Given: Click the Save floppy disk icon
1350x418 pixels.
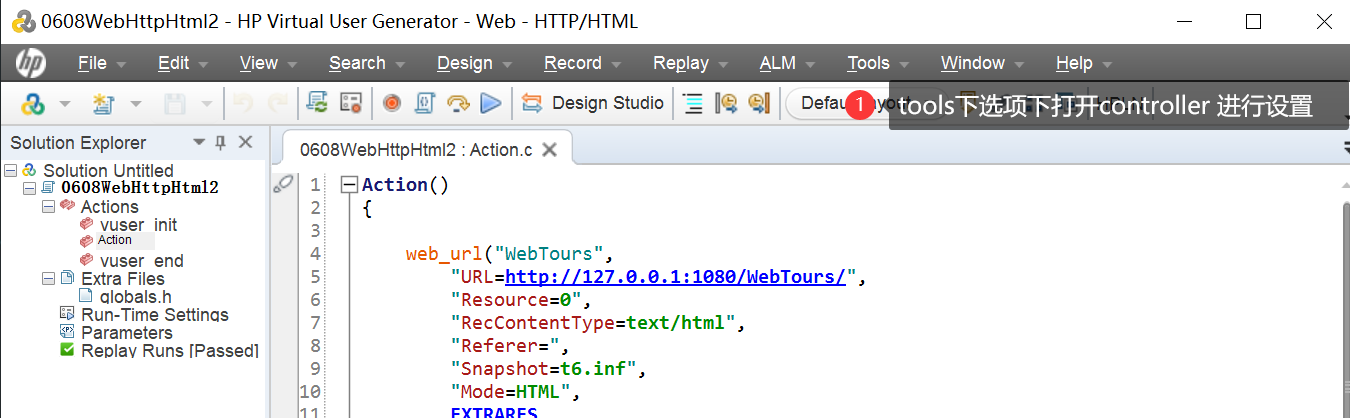Looking at the screenshot, I should point(175,103).
